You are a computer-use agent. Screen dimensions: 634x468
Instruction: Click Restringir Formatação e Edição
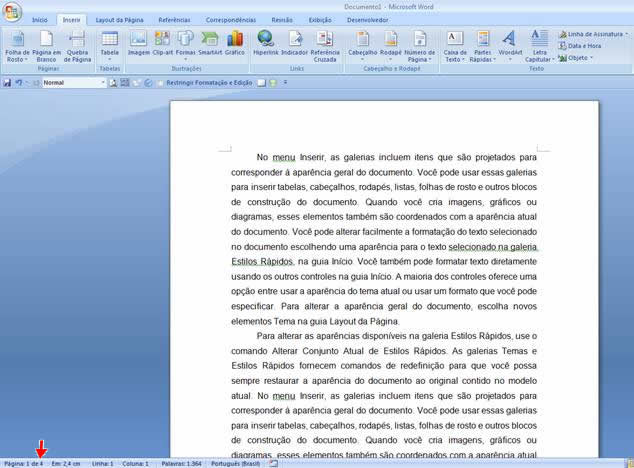pos(209,83)
